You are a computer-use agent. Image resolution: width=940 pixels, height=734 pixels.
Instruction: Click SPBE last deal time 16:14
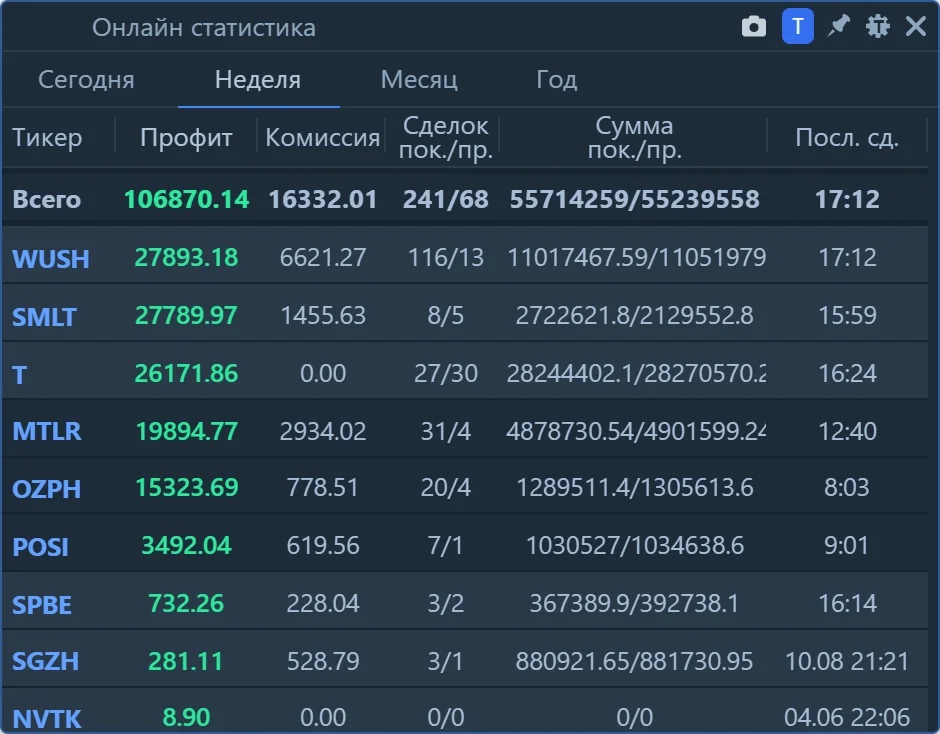coord(847,603)
